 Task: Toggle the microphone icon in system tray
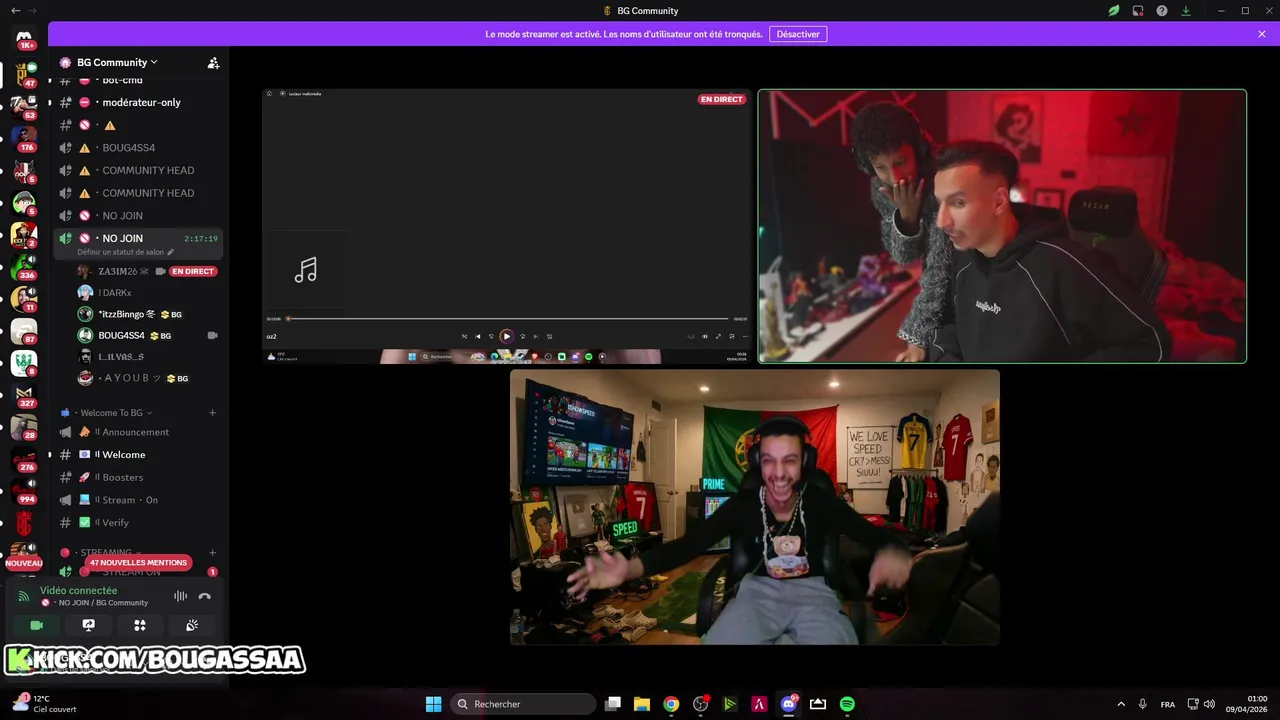pyautogui.click(x=1142, y=704)
